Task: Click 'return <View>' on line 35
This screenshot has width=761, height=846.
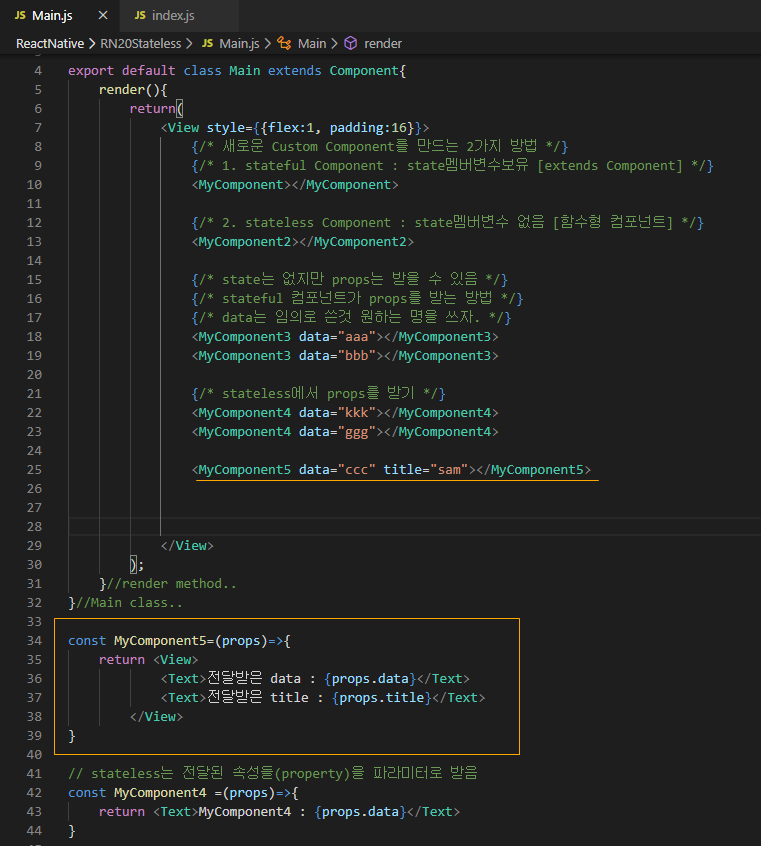Action: click(148, 660)
